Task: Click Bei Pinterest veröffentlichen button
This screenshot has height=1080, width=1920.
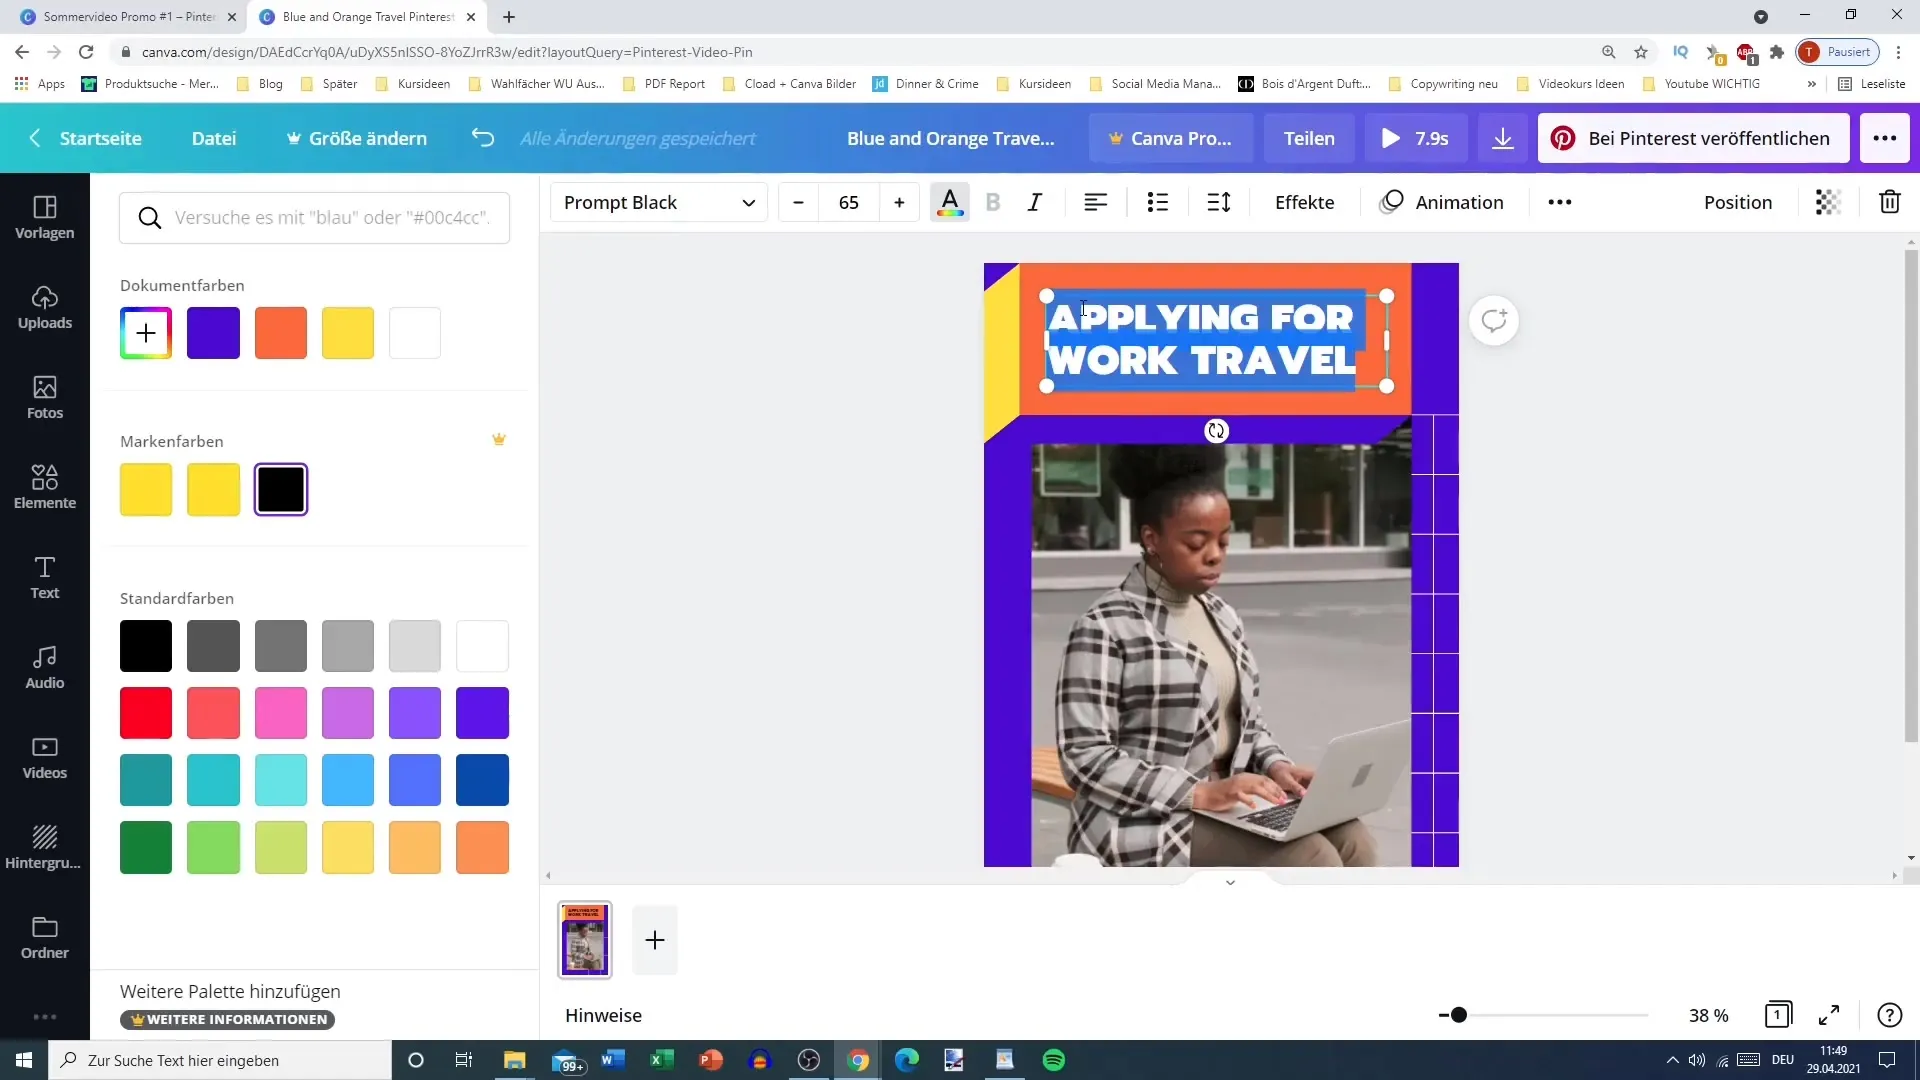Action: [x=1700, y=138]
